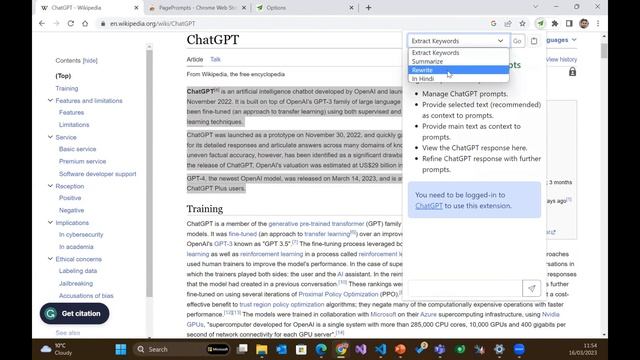Open Microsoft Teams from taskbar

[x=440, y=349]
